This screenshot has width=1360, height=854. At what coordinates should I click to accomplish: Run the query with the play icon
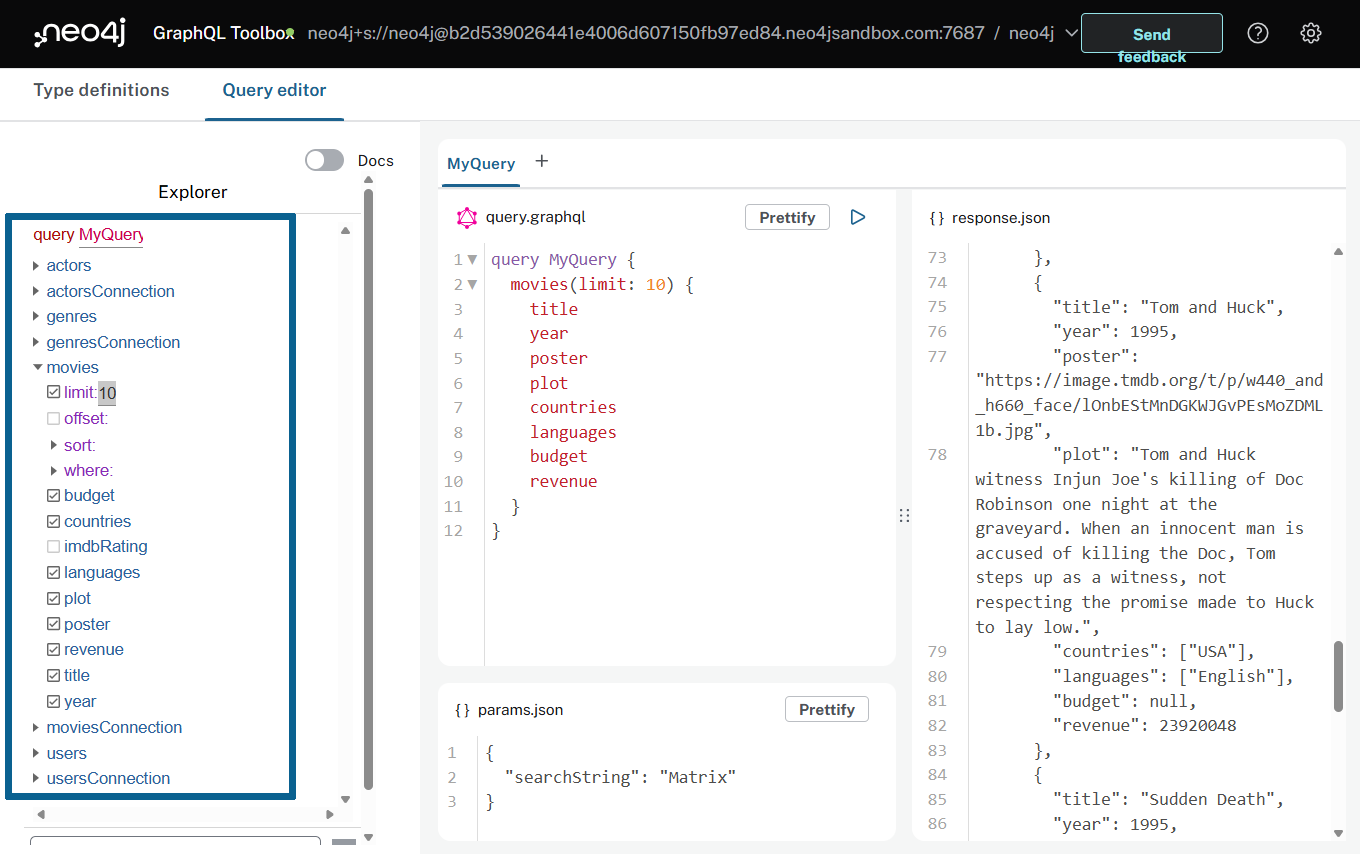point(857,217)
